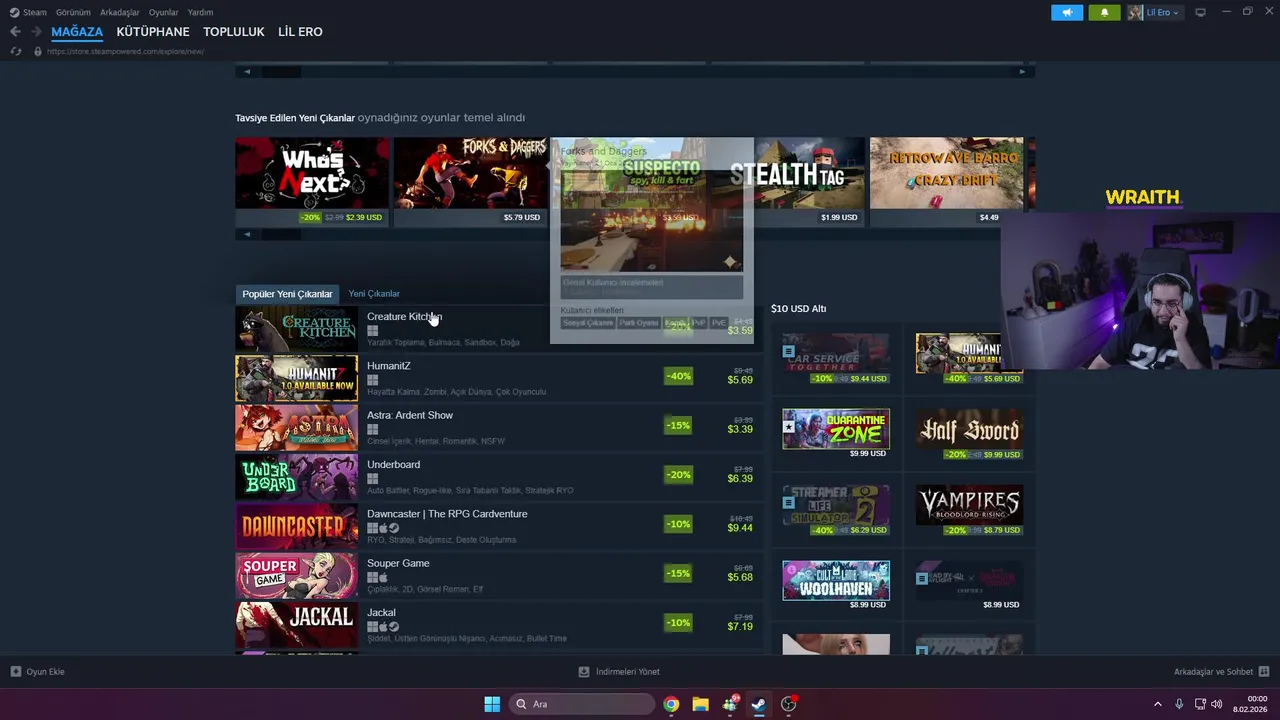The image size is (1280, 720).
Task: Open Creature Kitchen from the list
Action: coord(499,329)
